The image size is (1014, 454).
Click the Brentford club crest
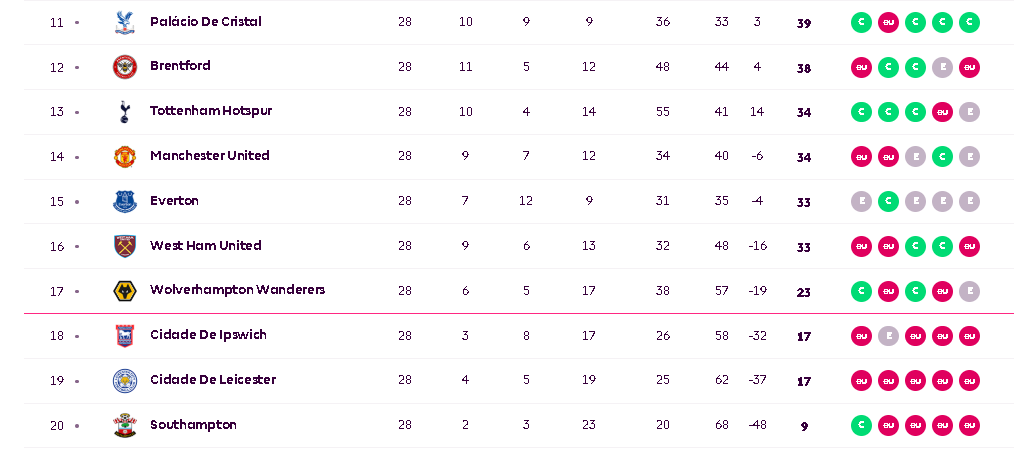click(x=124, y=67)
